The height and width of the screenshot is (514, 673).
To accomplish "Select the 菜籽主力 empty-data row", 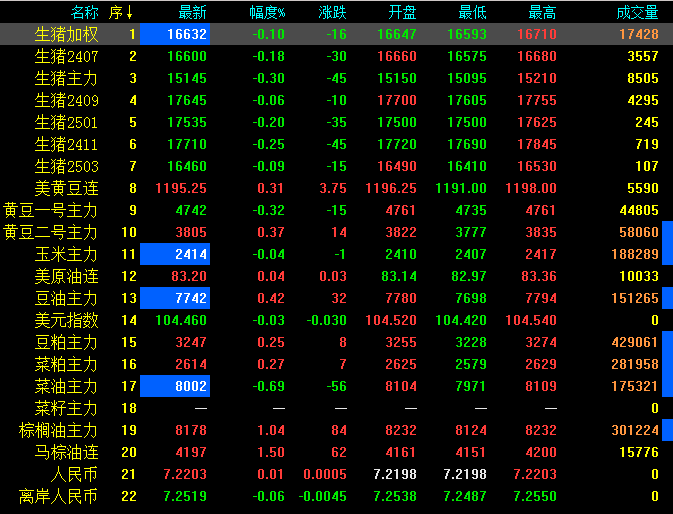I will 66,408.
